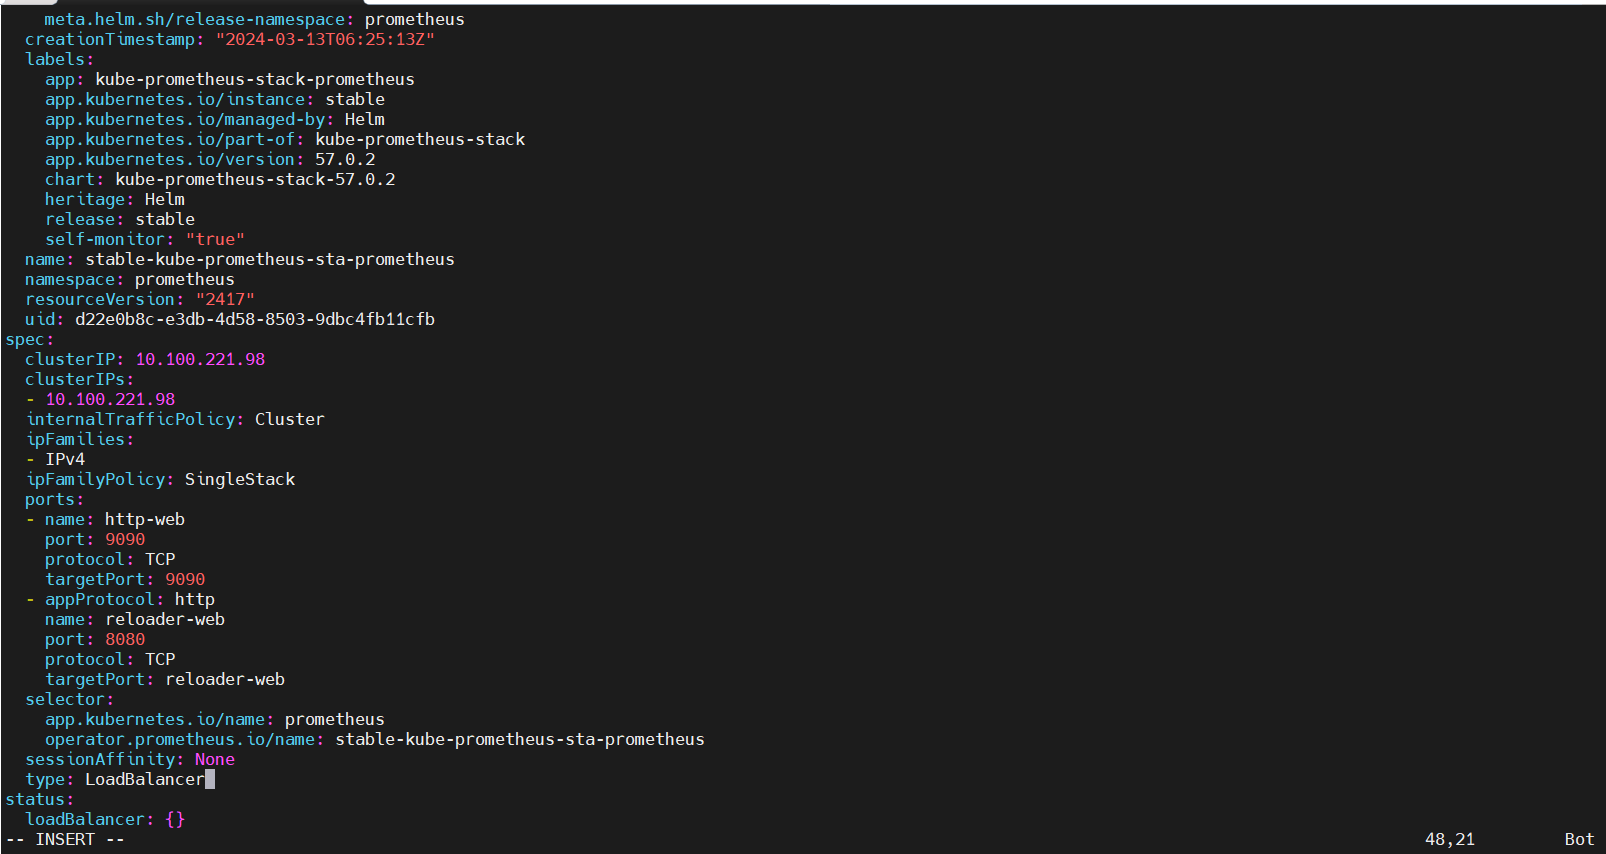Click the IPv4 list entry

65,459
